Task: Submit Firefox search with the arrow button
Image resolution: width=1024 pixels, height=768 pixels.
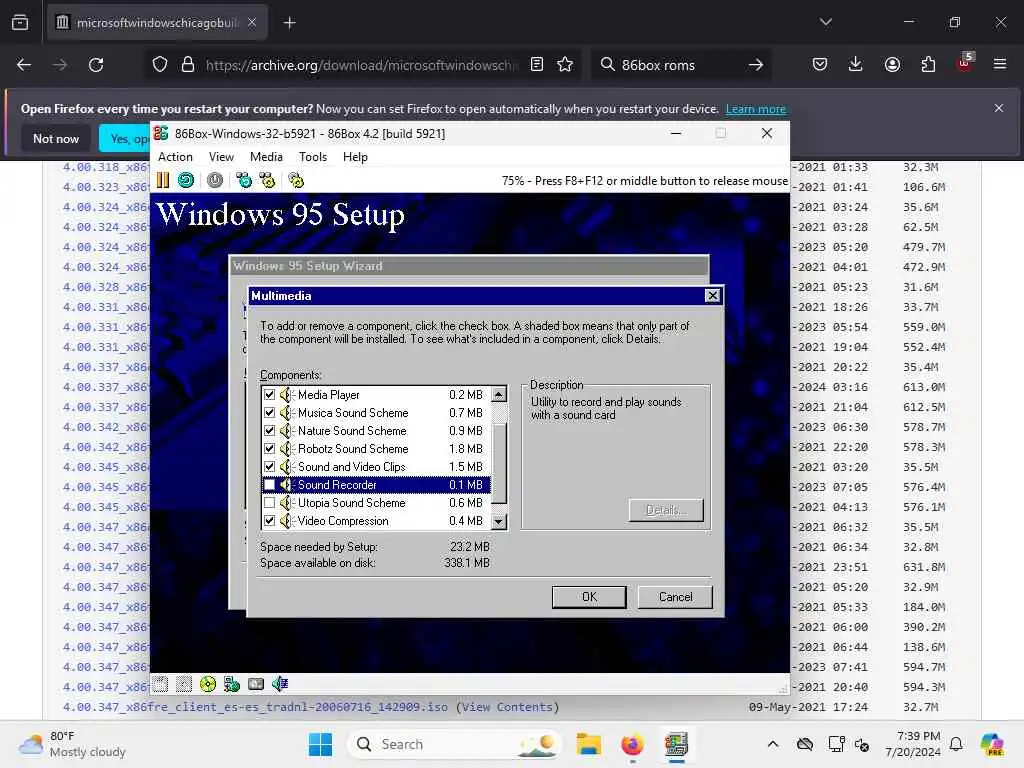Action: [x=756, y=65]
